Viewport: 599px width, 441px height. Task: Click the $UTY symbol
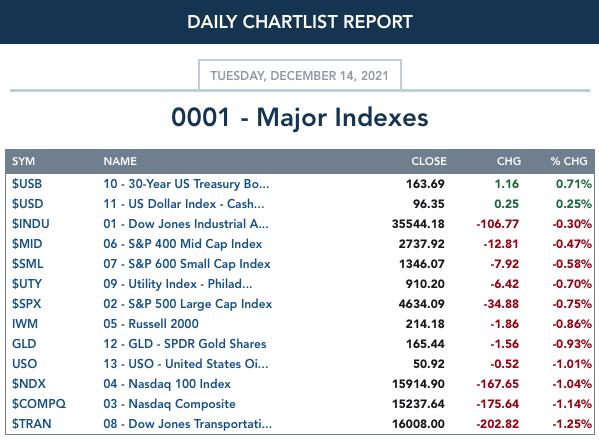coord(27,284)
